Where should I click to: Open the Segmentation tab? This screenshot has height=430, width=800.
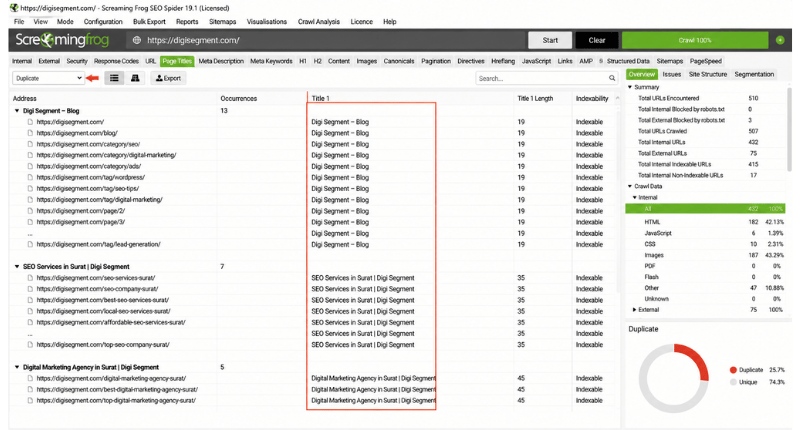pyautogui.click(x=754, y=74)
